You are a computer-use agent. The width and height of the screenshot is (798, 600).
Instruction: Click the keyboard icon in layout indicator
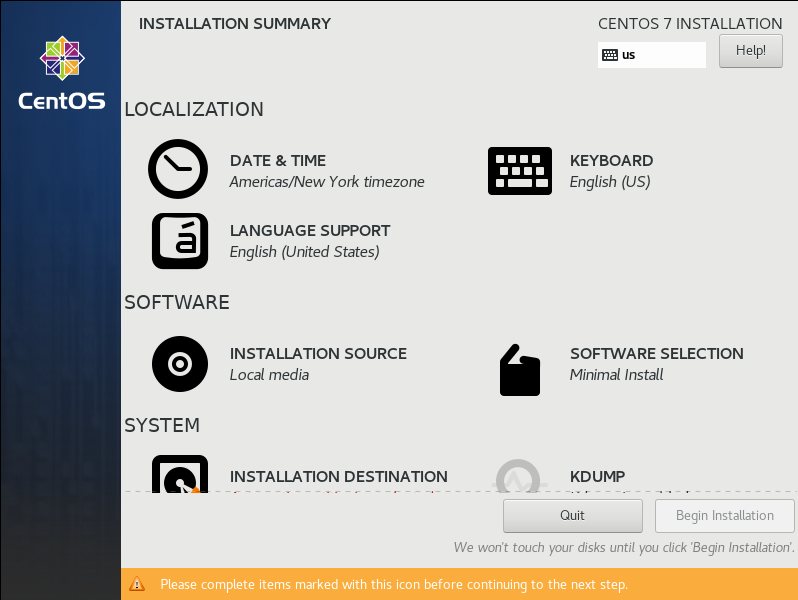tap(610, 55)
